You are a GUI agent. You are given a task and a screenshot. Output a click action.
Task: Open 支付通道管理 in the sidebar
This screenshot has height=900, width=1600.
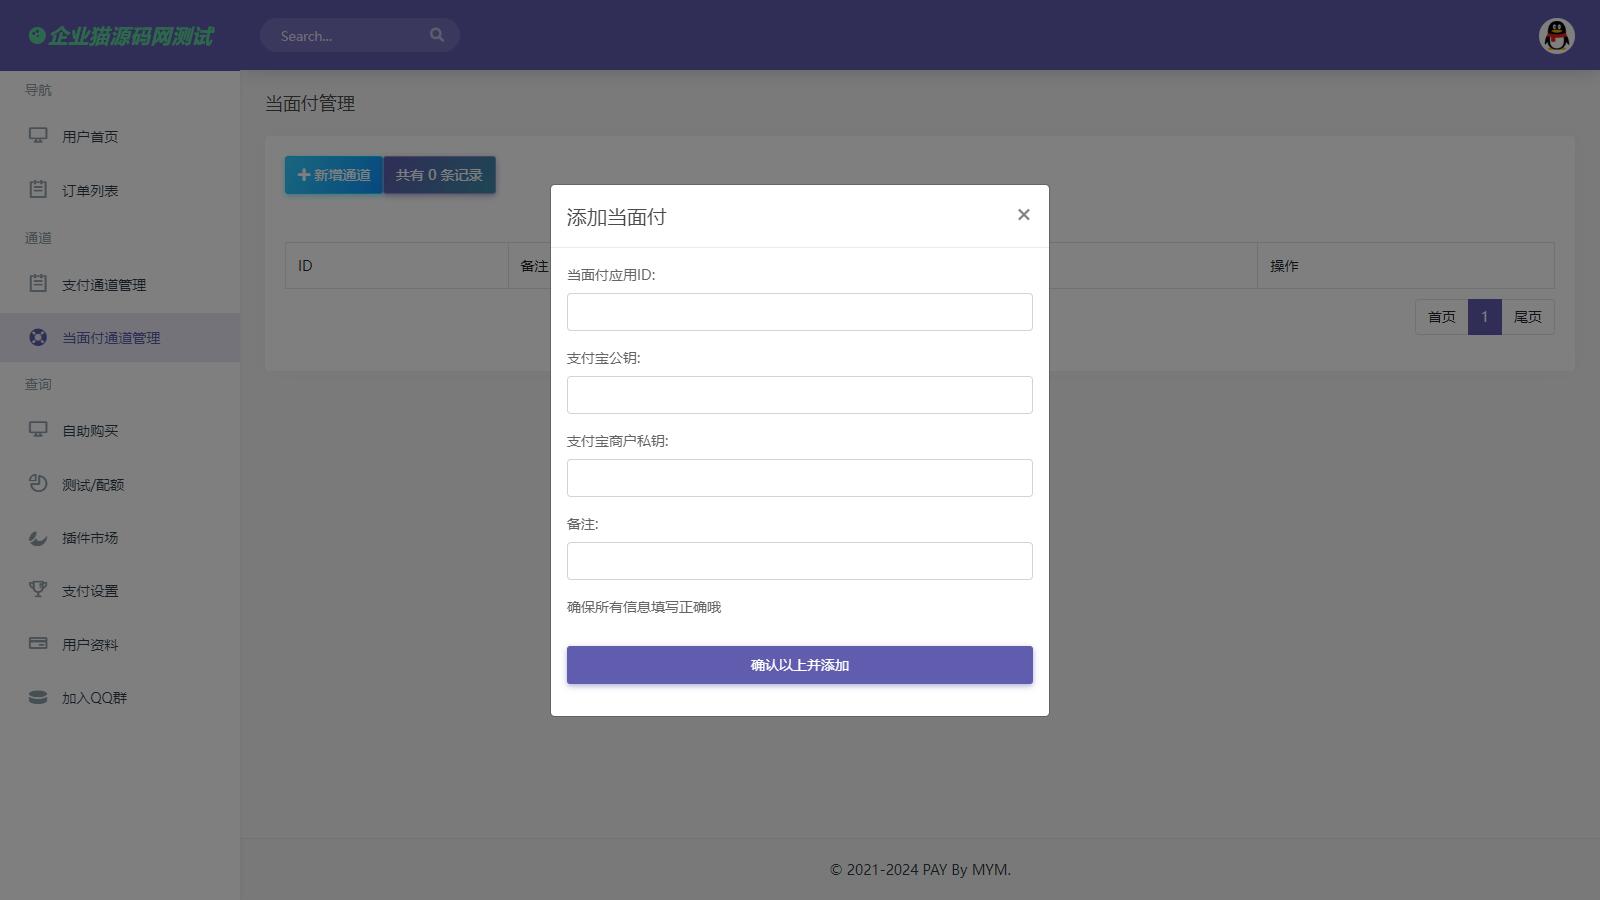104,285
